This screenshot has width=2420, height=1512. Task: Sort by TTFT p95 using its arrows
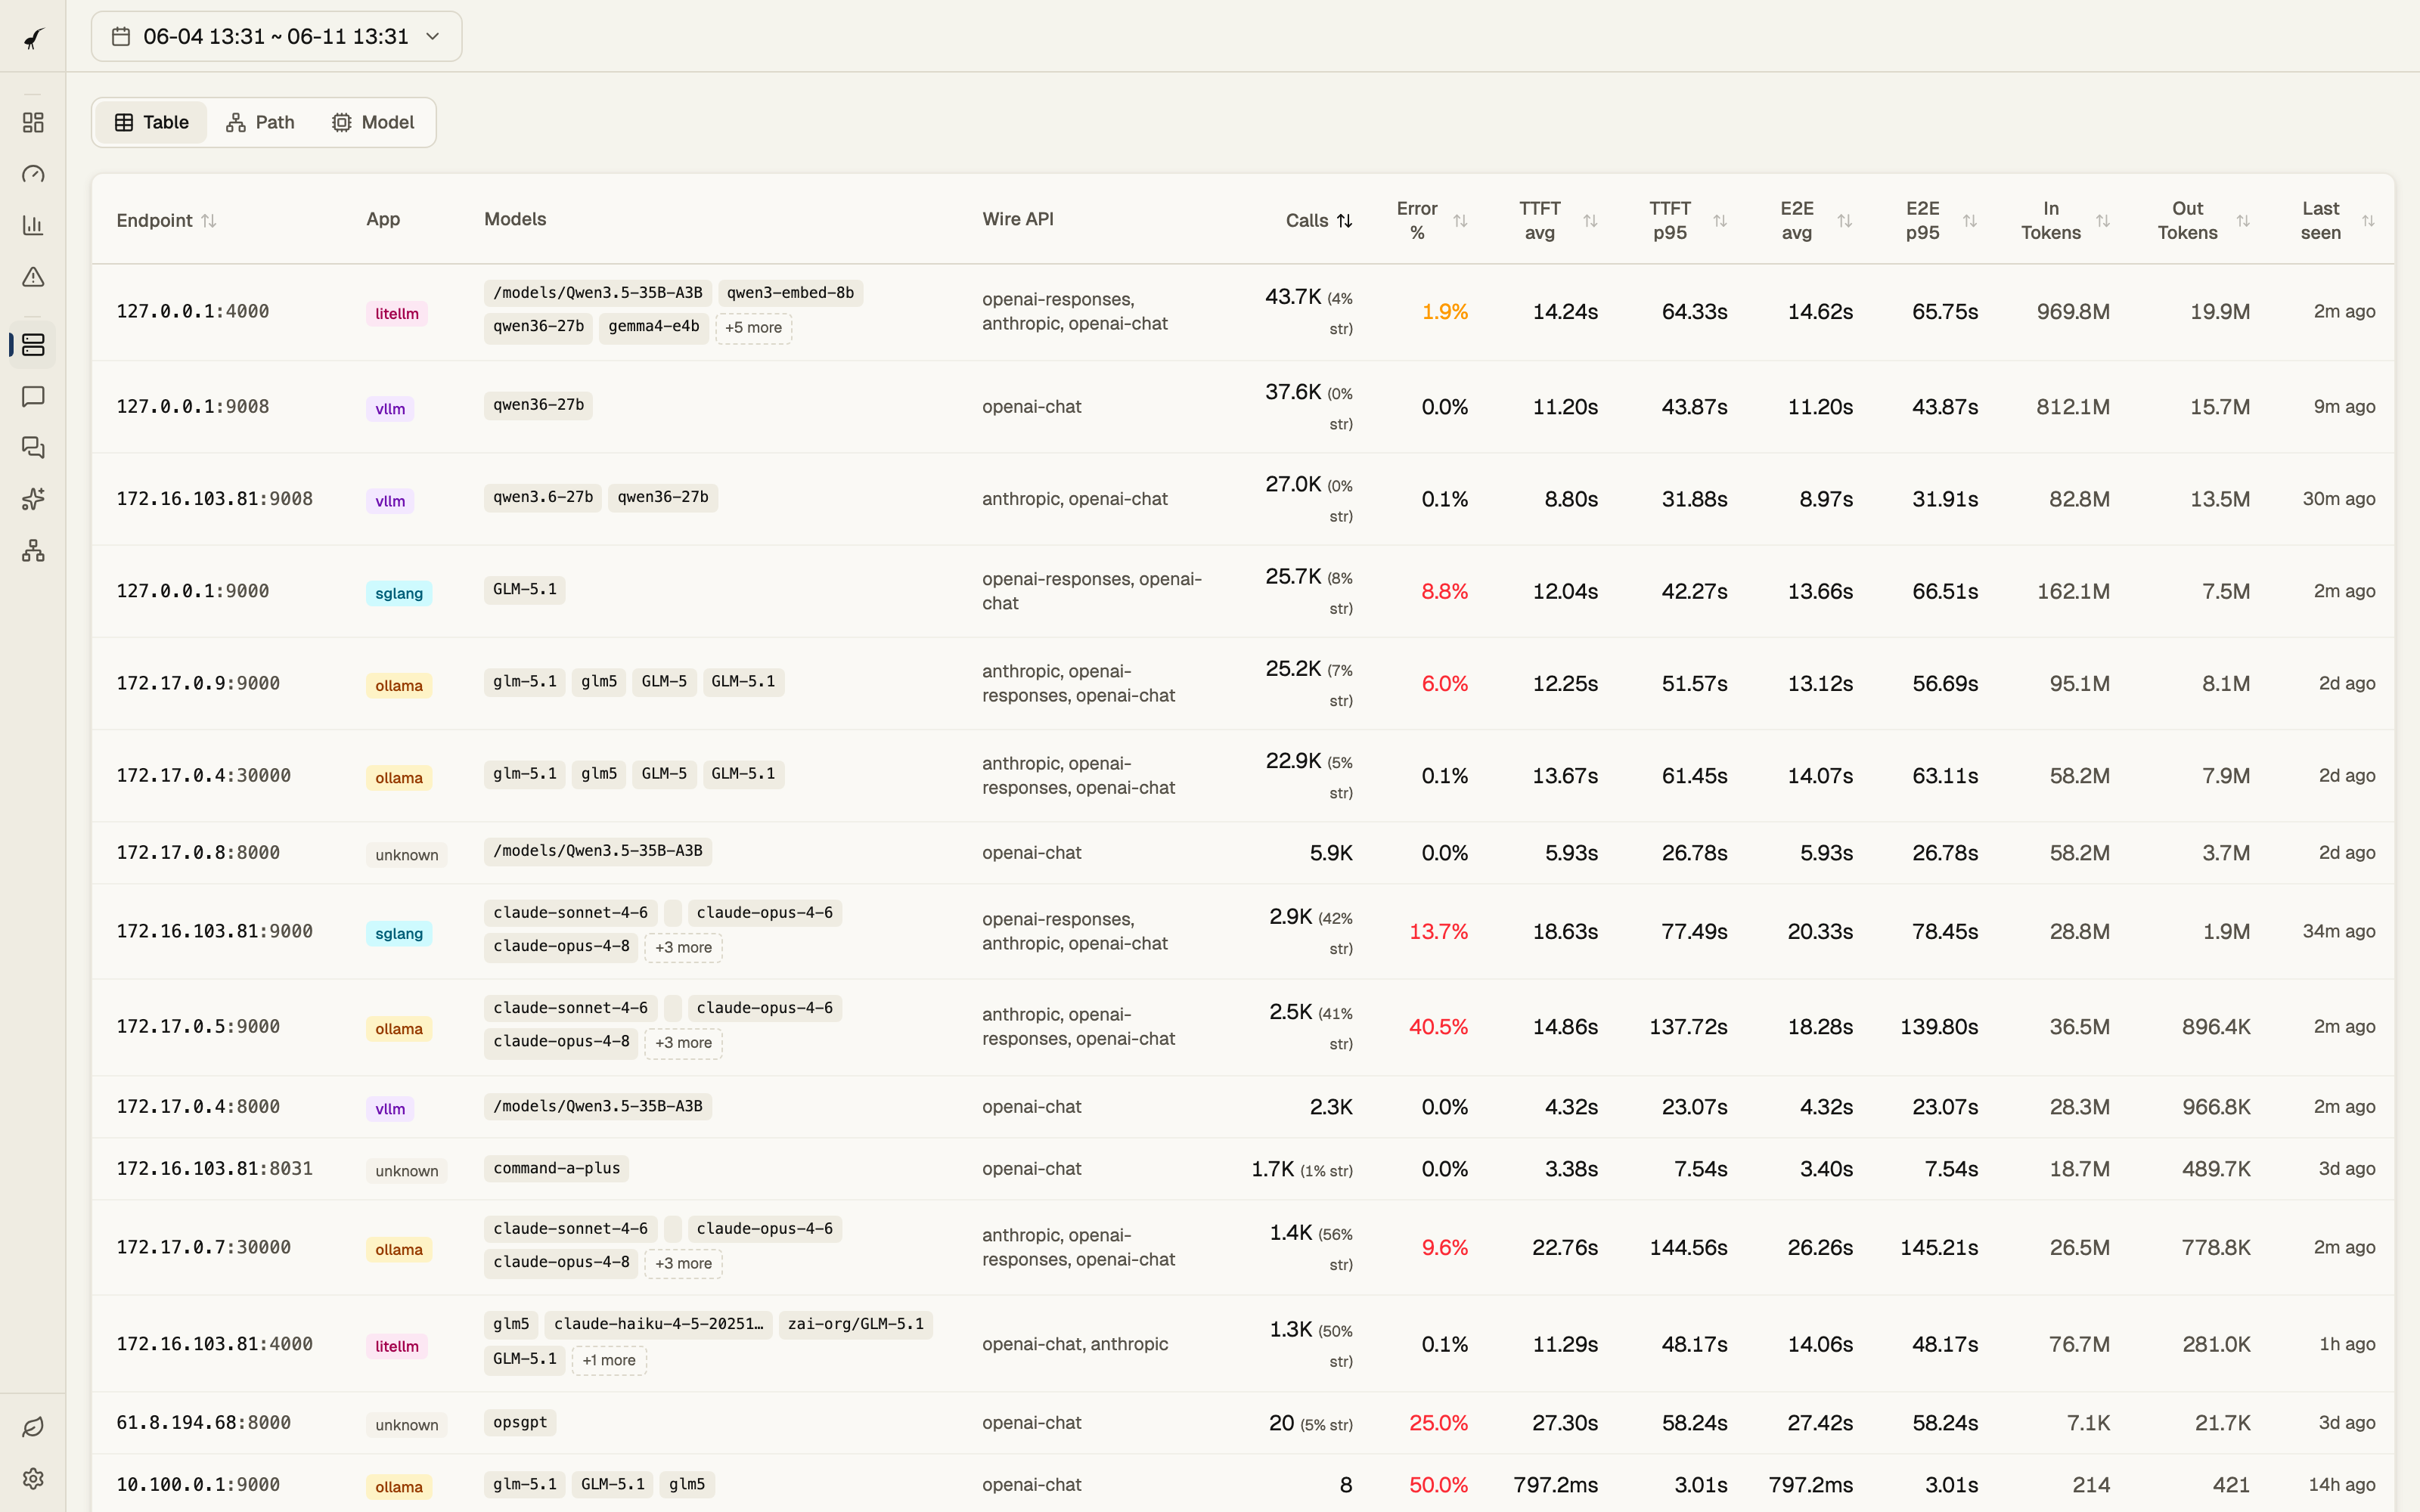[x=1720, y=221]
